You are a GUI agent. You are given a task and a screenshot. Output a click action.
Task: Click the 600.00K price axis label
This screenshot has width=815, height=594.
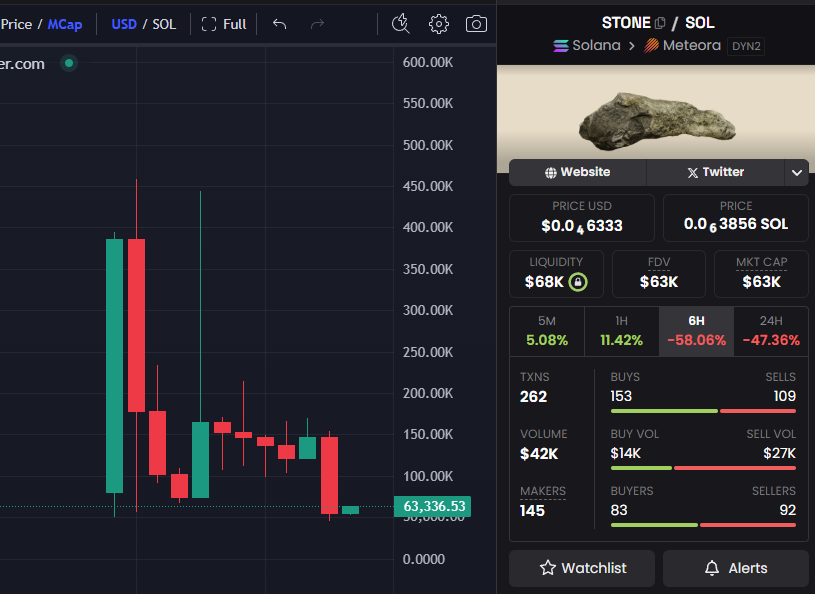428,62
